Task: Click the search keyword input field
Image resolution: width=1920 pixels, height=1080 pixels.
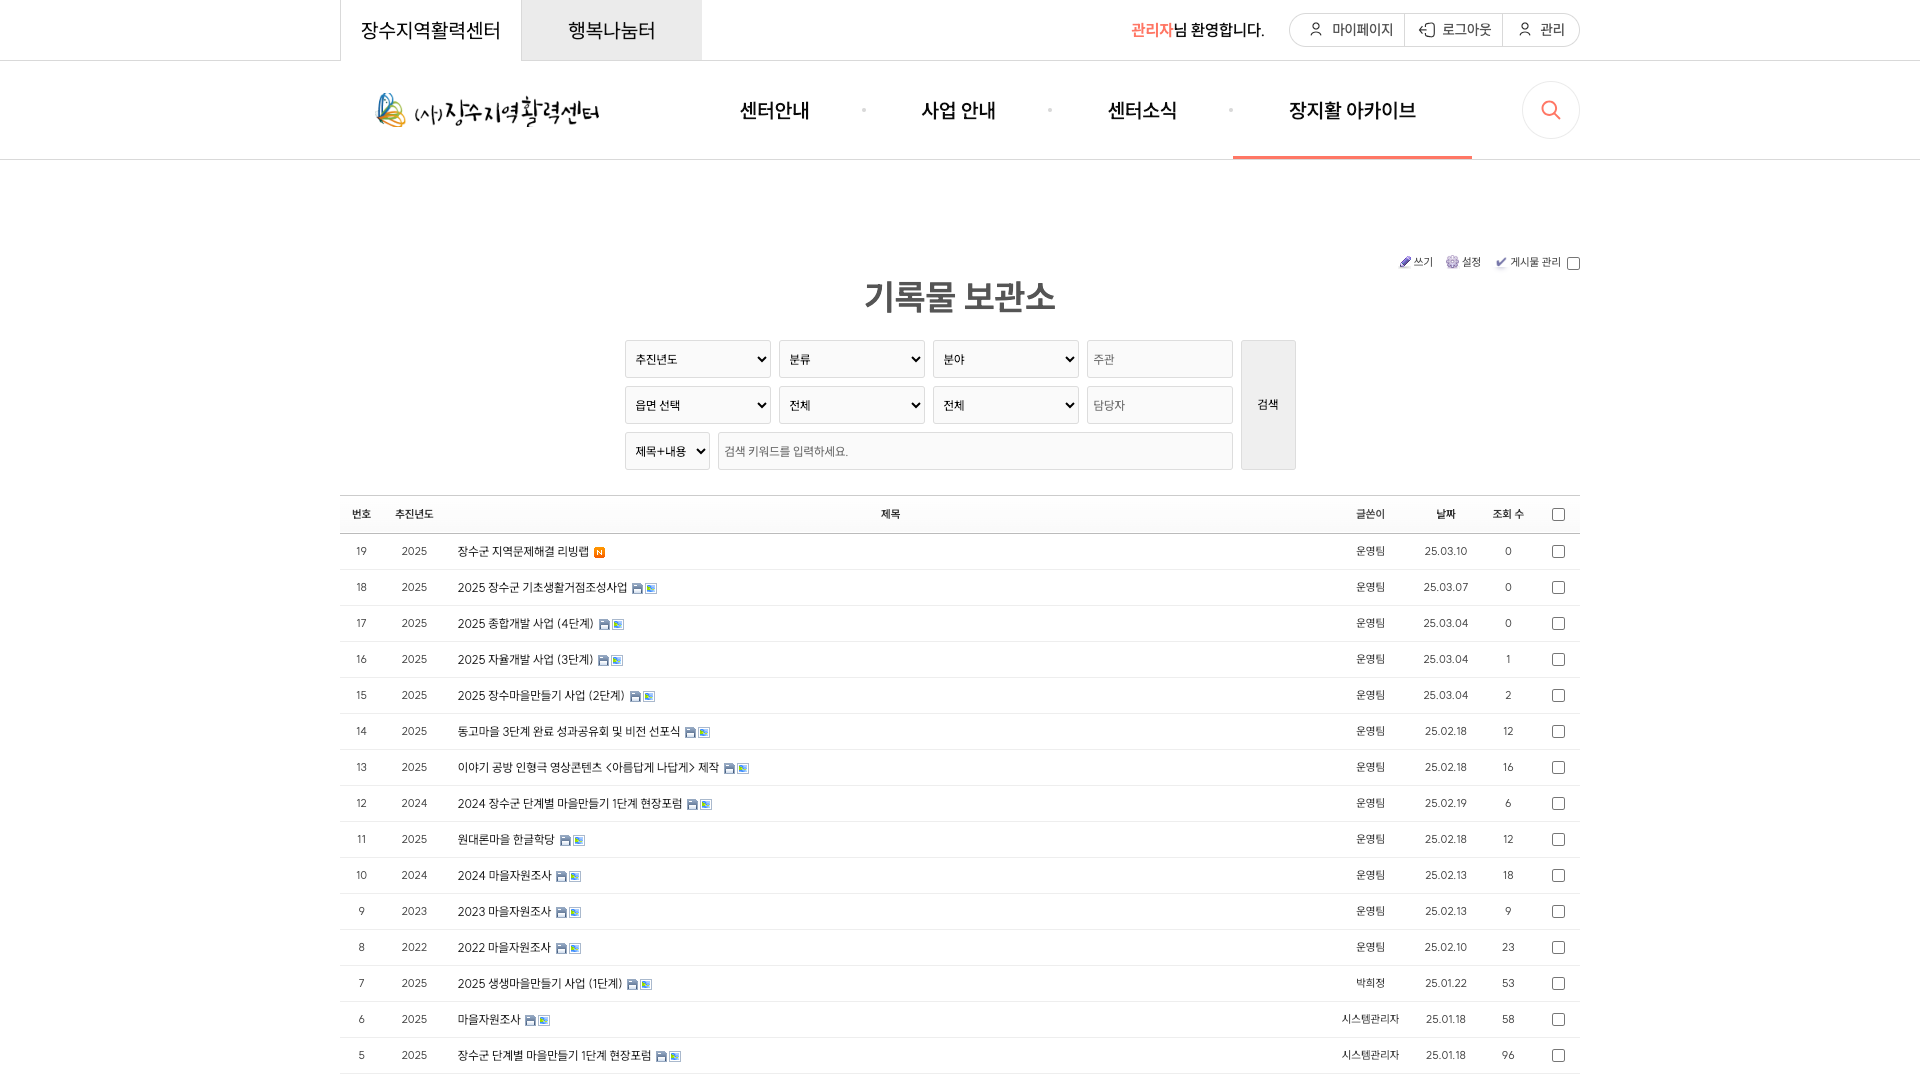Action: 975,451
